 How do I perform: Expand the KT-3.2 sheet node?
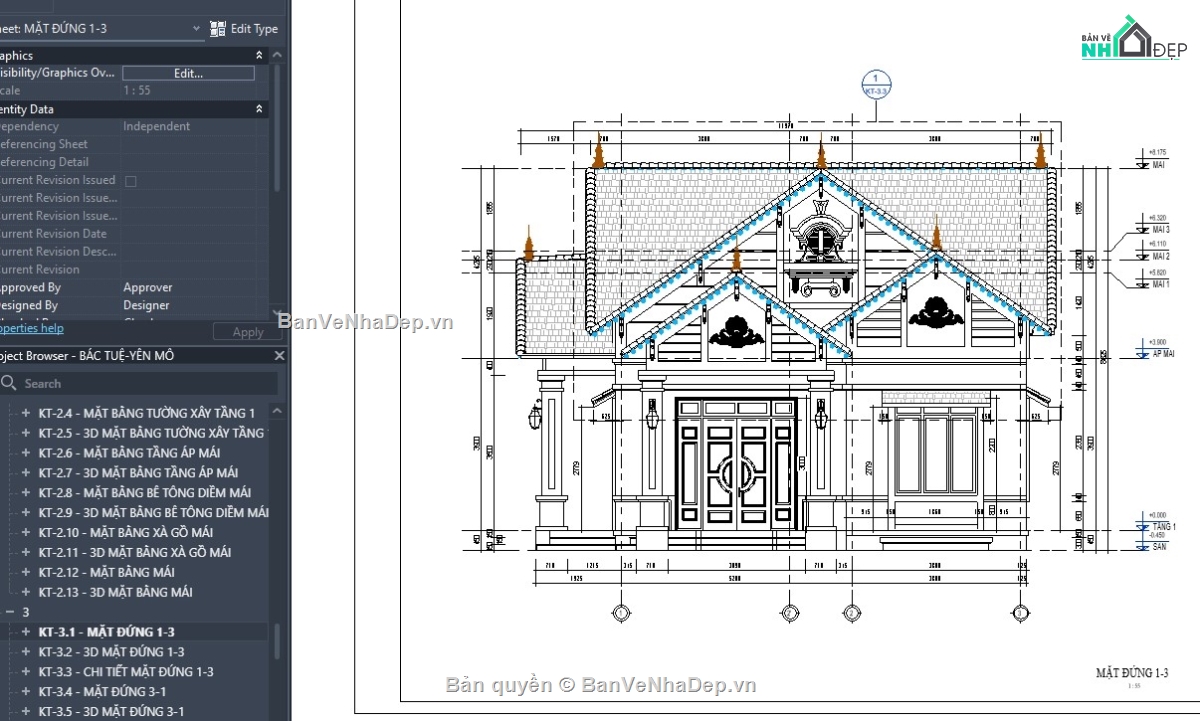26,652
